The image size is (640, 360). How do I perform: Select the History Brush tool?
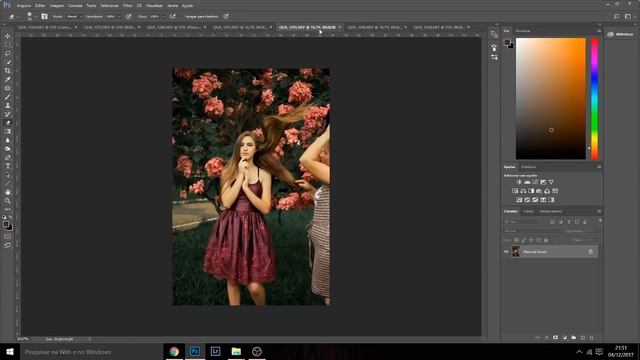8,114
